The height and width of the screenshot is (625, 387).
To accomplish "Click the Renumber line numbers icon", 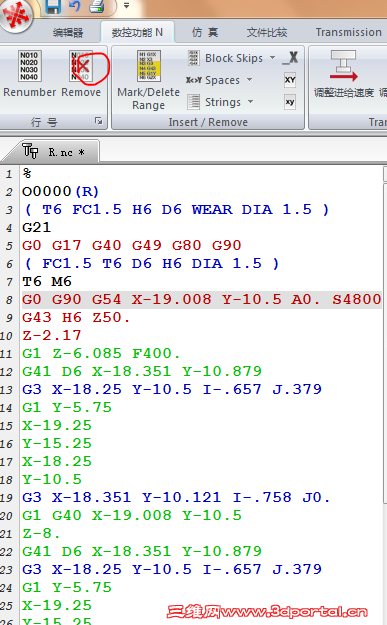I will click(29, 66).
